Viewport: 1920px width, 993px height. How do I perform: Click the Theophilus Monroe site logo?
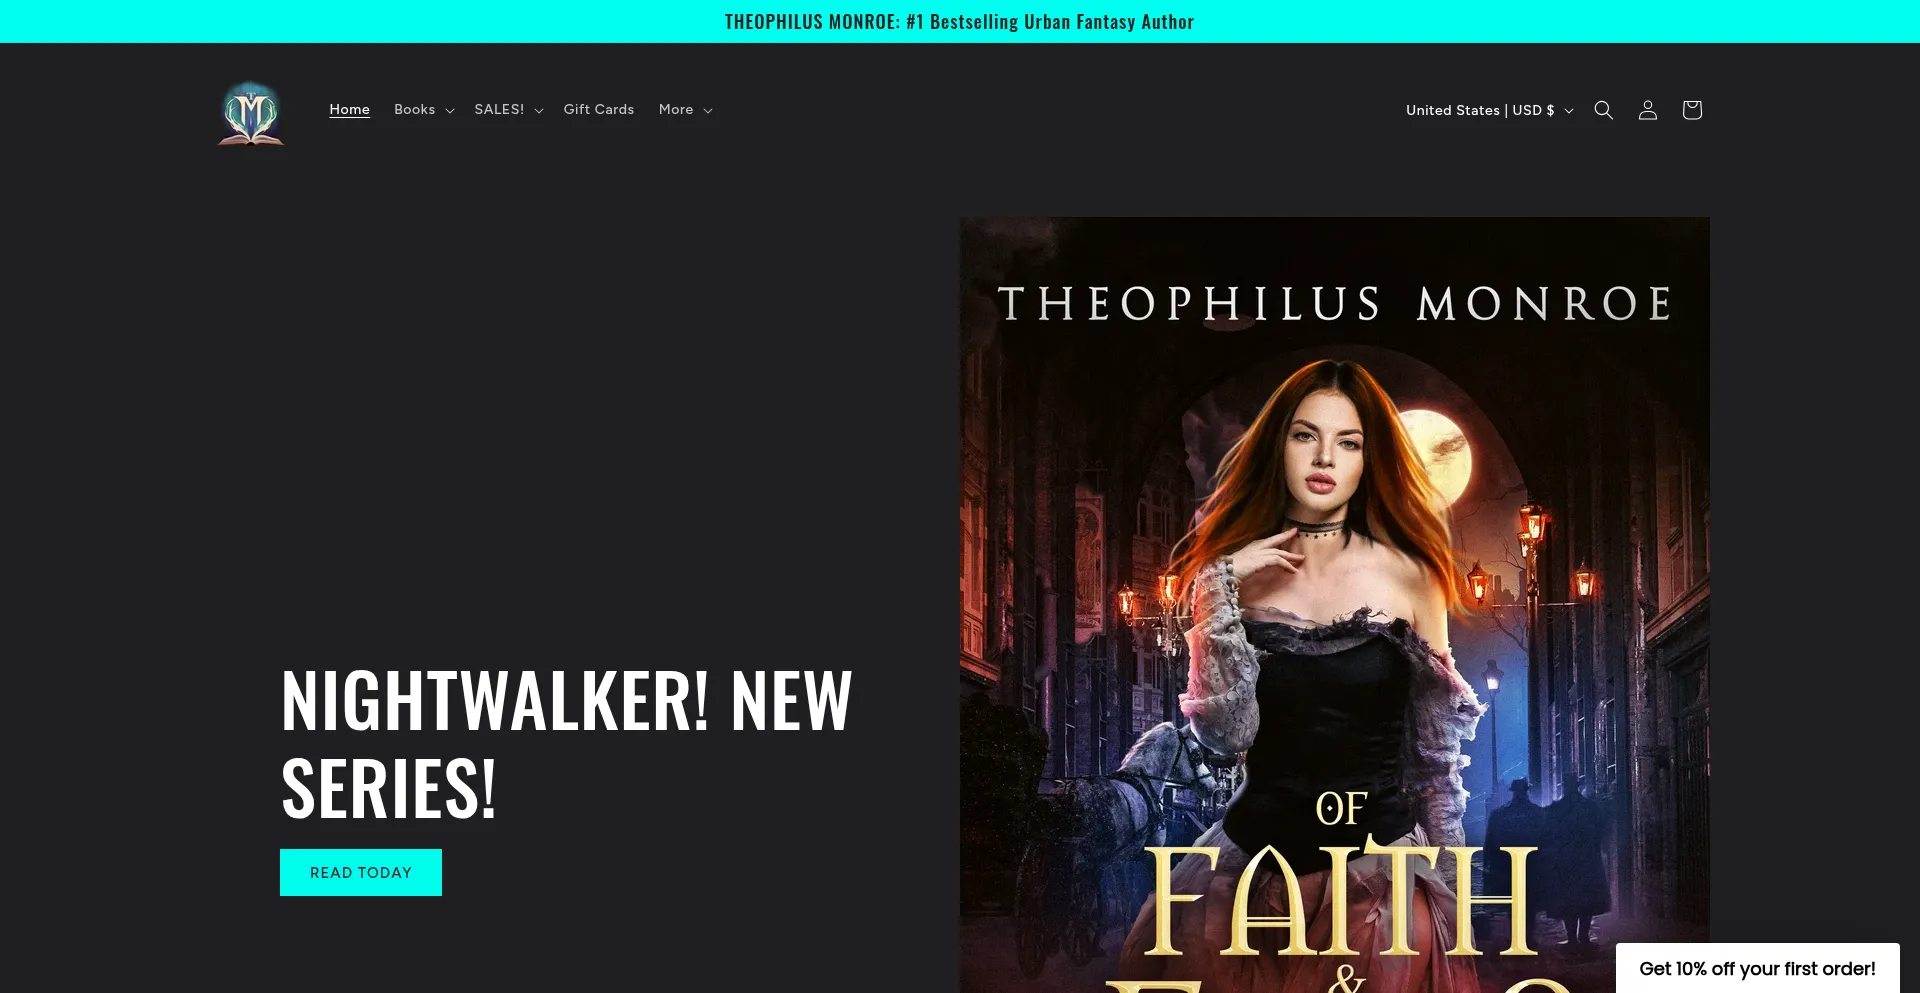pos(251,114)
